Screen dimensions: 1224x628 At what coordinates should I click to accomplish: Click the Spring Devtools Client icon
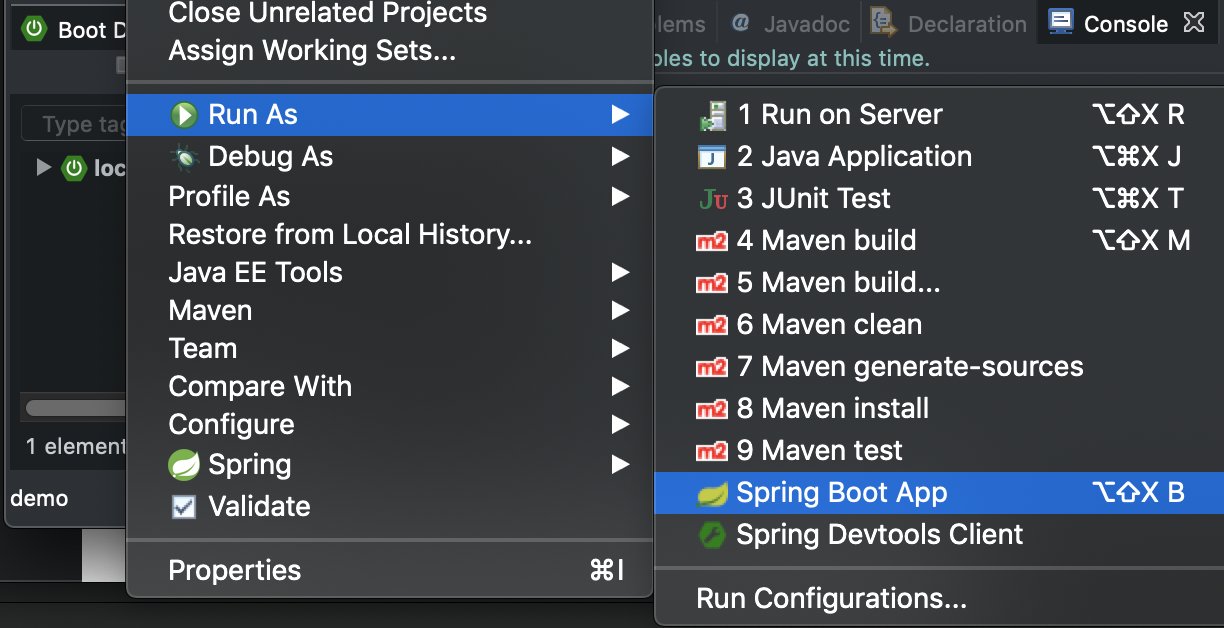(x=711, y=535)
